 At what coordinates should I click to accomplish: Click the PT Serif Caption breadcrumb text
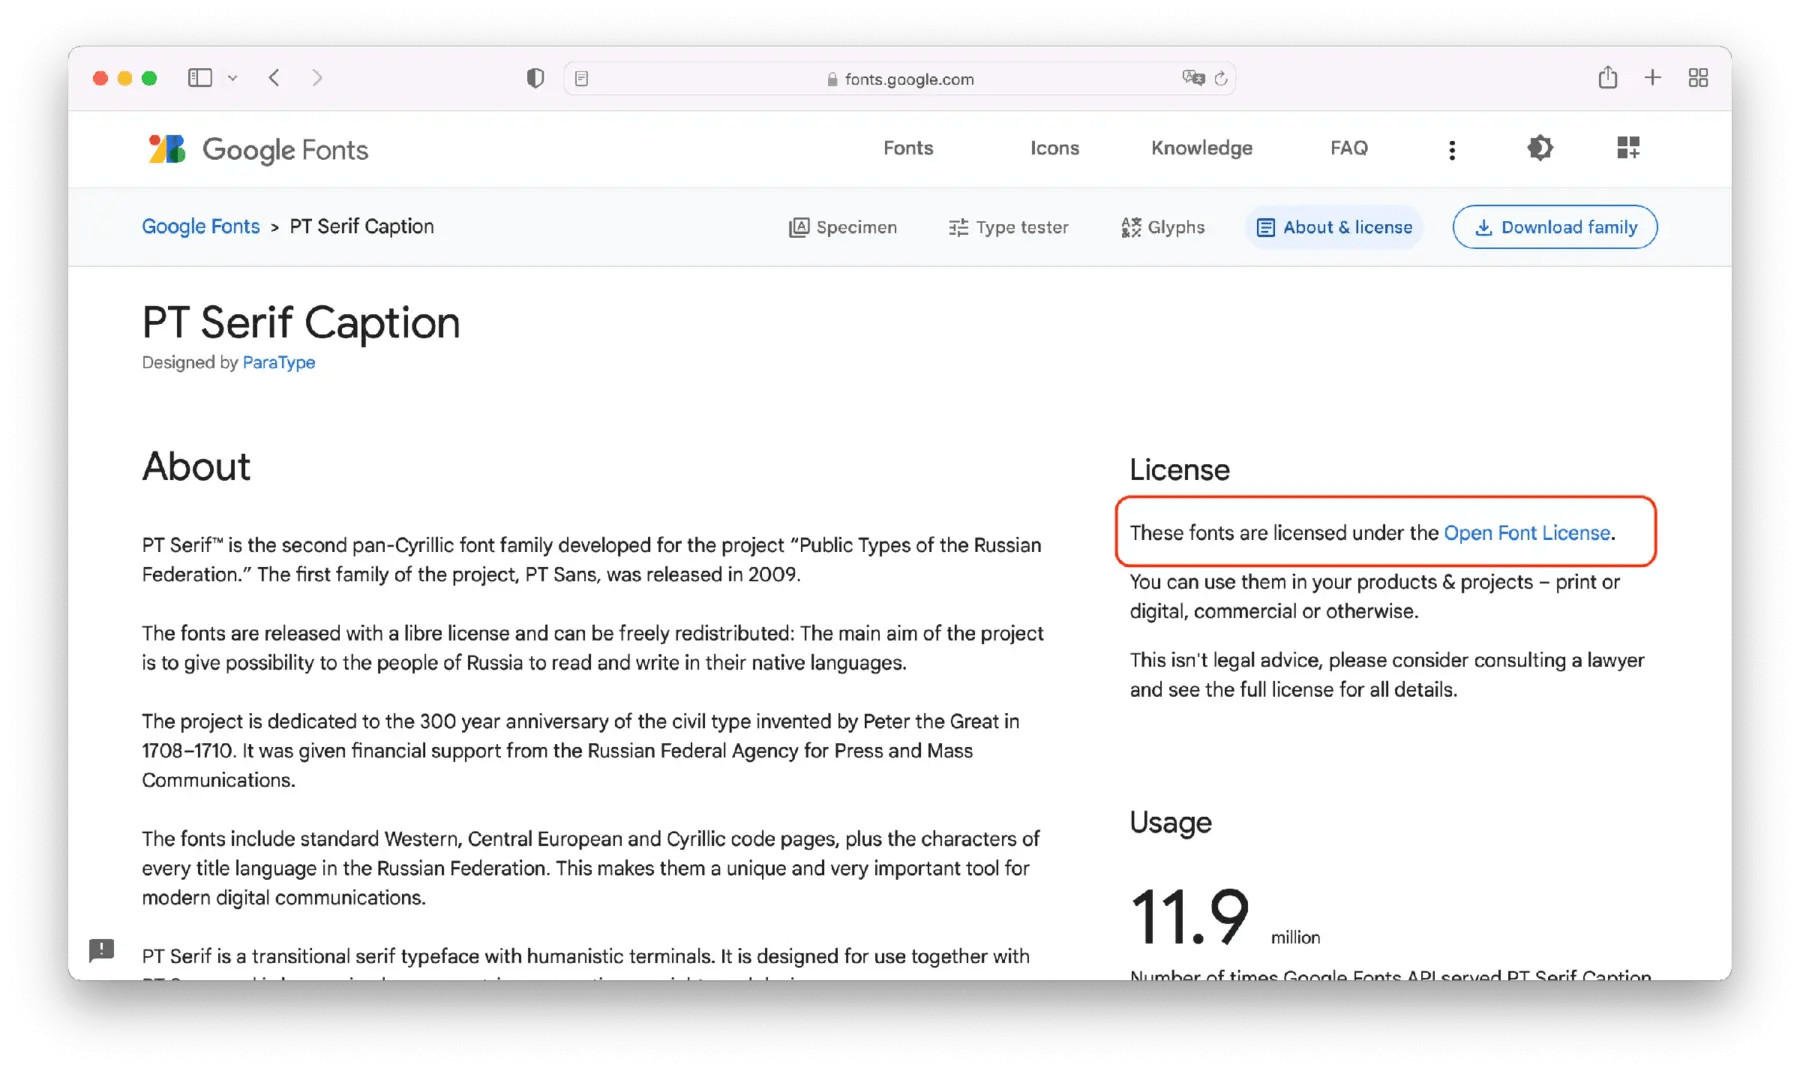(362, 226)
